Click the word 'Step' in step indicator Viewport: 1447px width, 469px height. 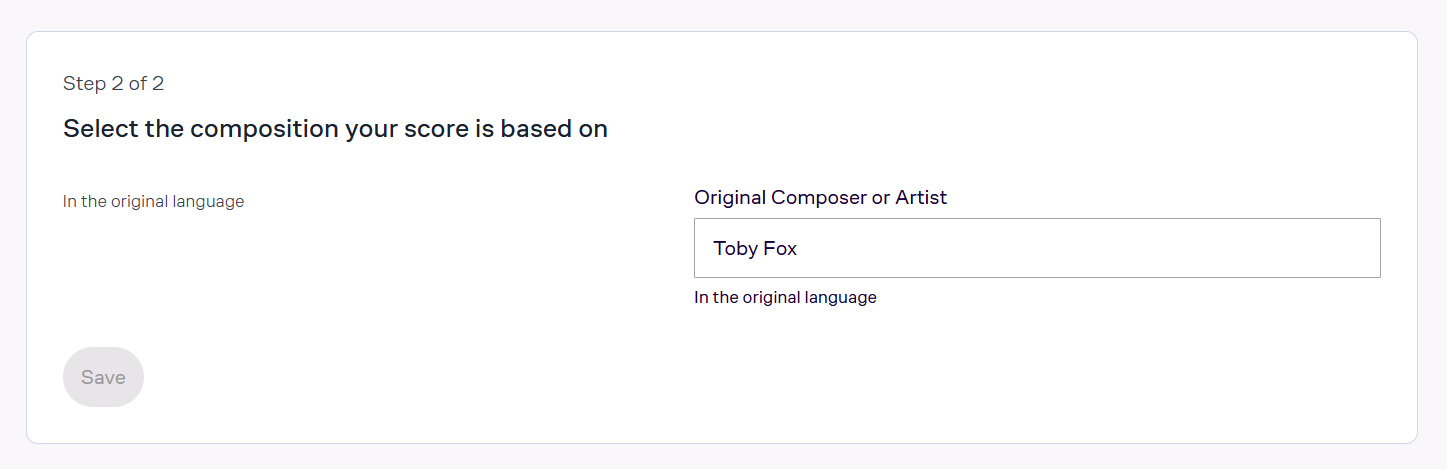[84, 83]
